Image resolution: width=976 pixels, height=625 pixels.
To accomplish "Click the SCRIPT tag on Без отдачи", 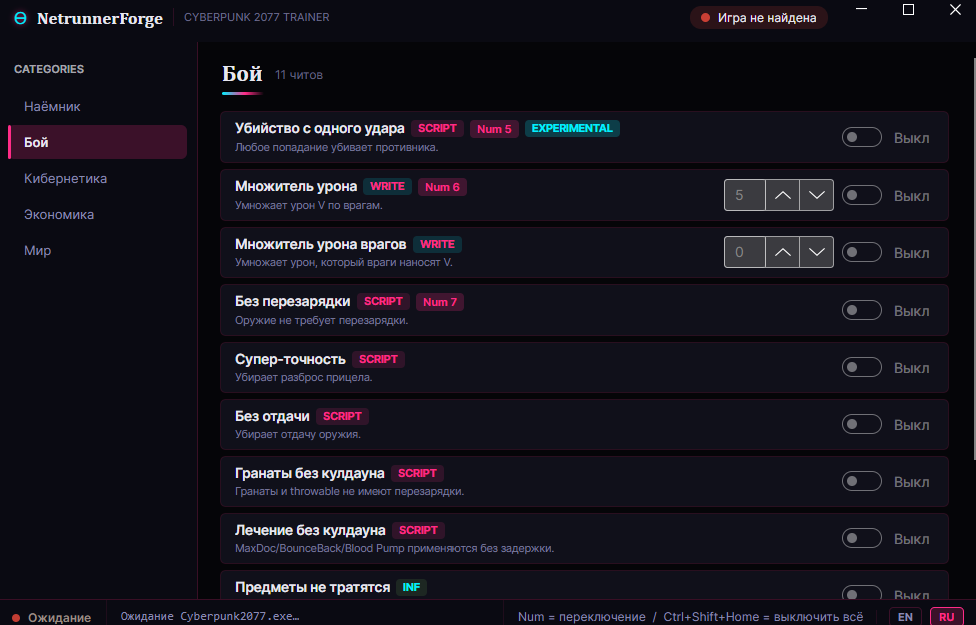I will point(342,416).
